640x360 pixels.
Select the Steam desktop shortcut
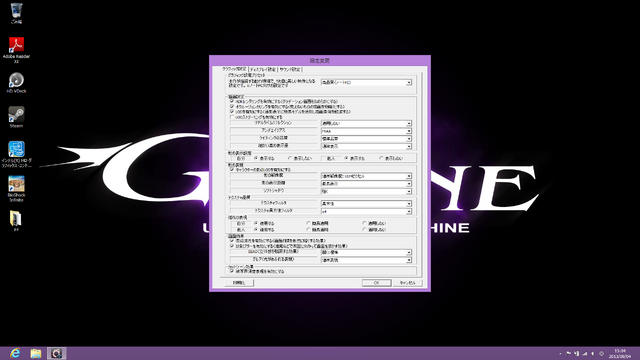coord(16,117)
